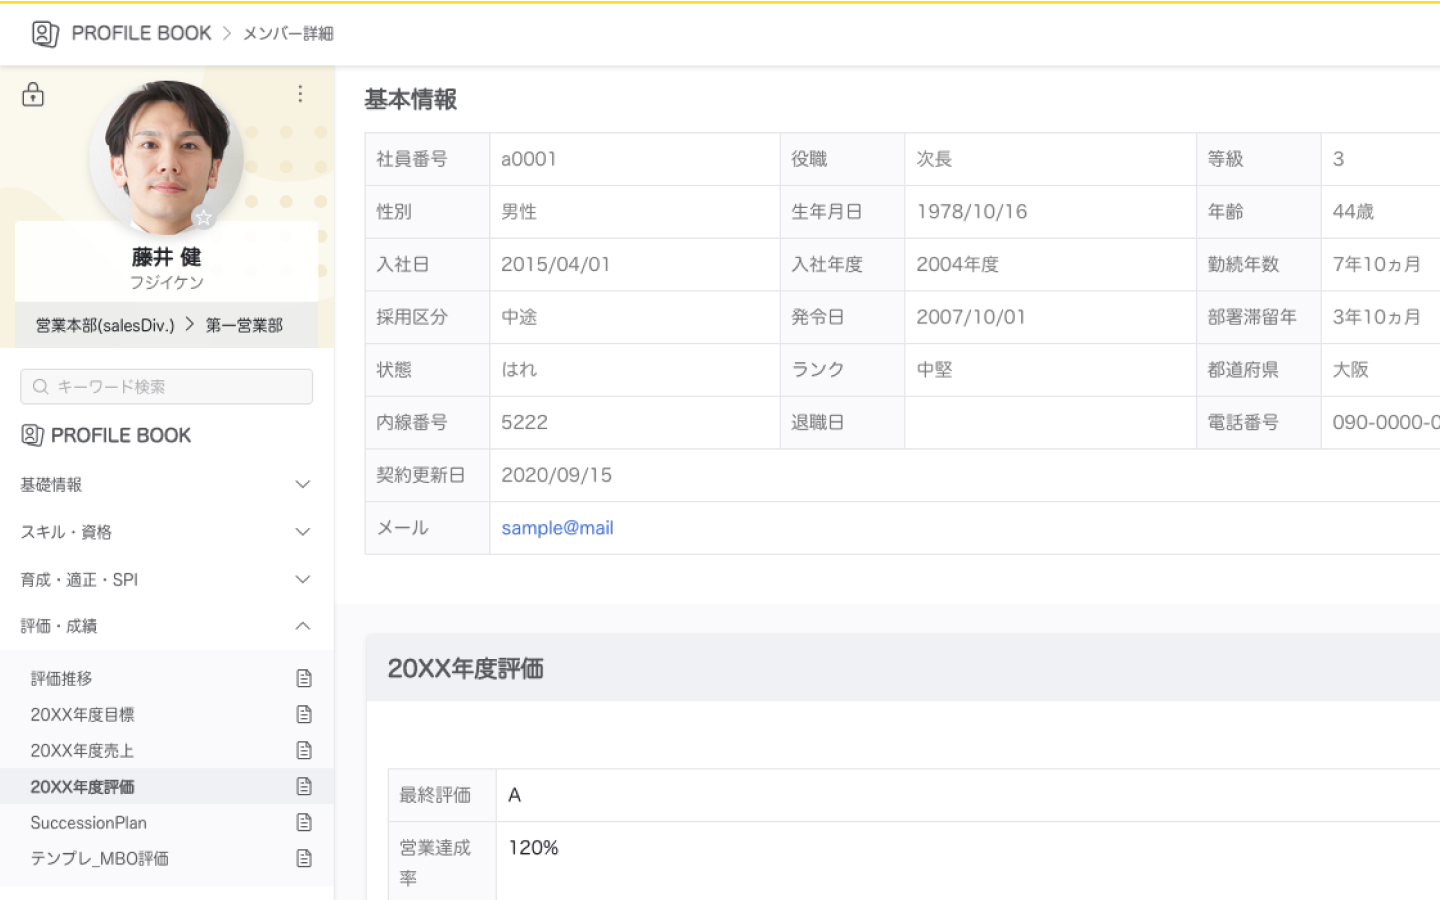Toggle the favorite star on profile photo
Screen dimensions: 1440x900
coord(203,217)
